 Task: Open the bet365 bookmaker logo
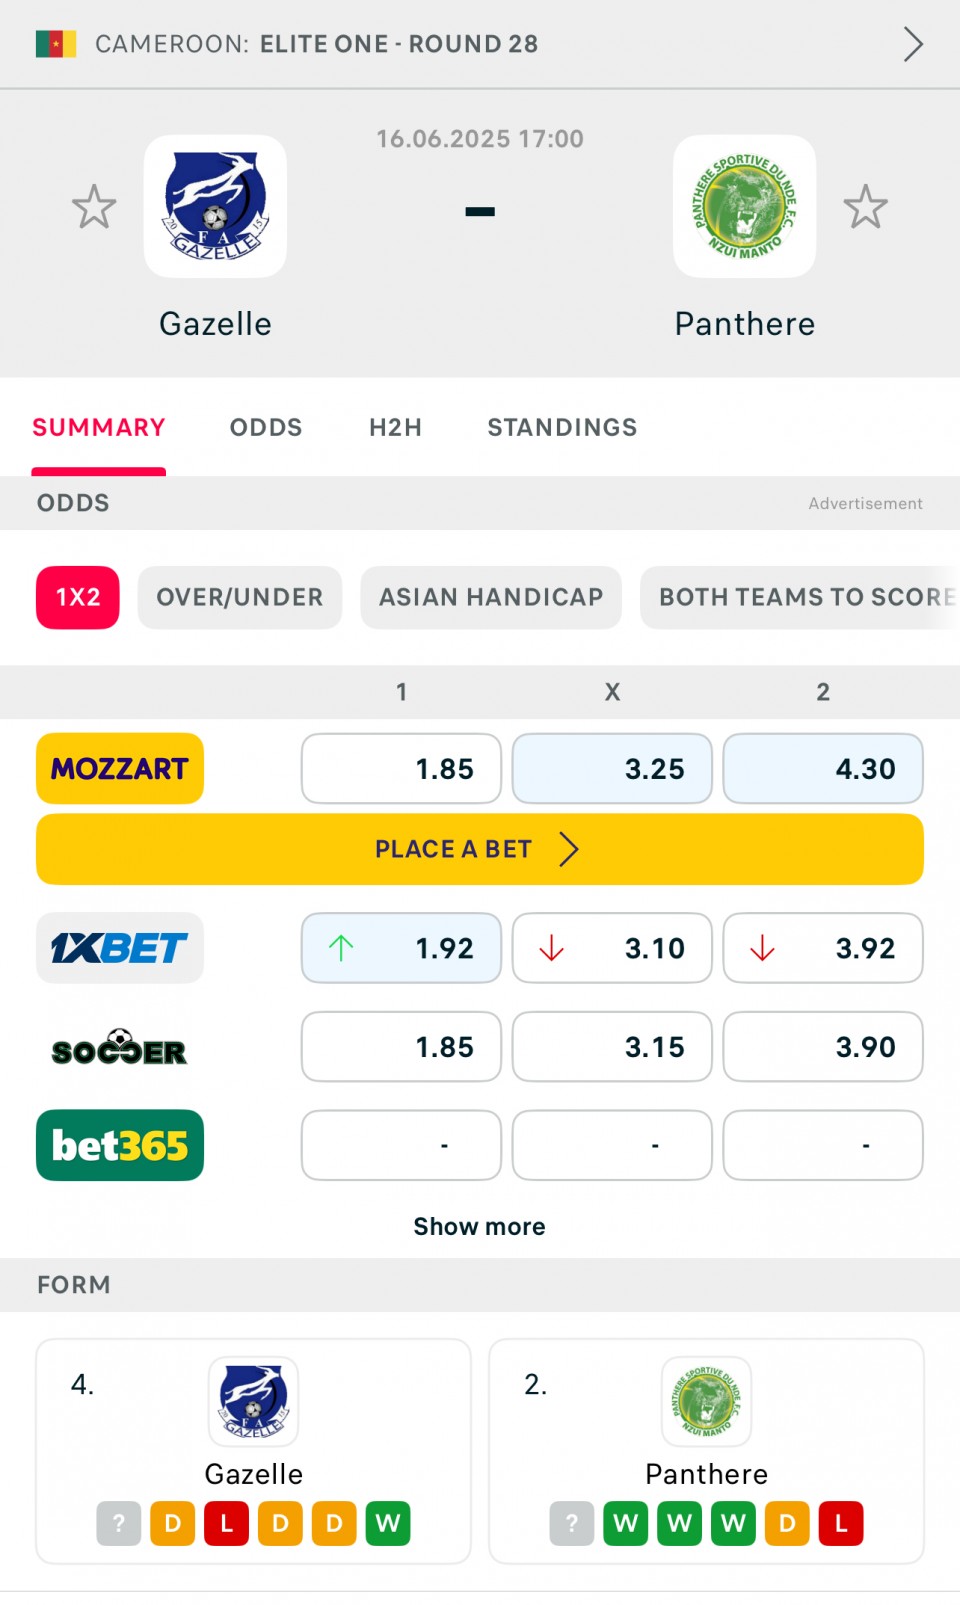point(120,1145)
